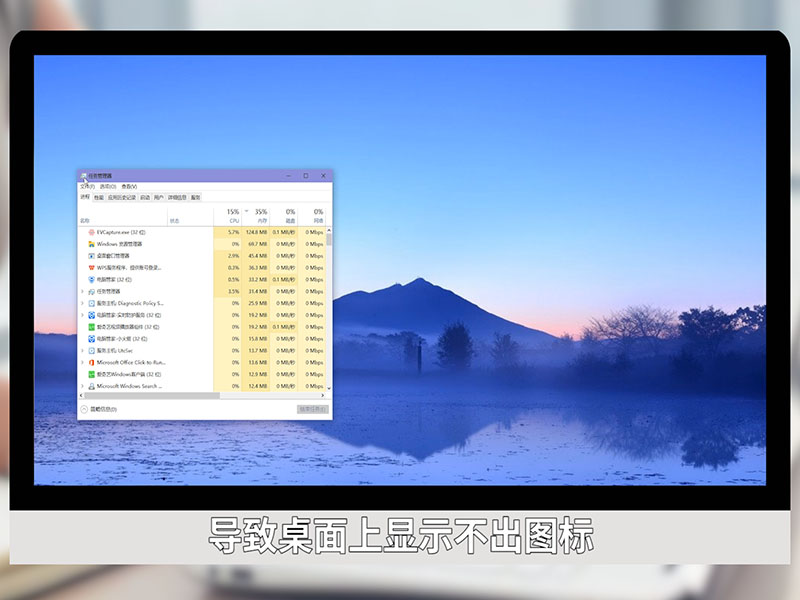Click the horizontal scrollbar right arrow

[322, 395]
